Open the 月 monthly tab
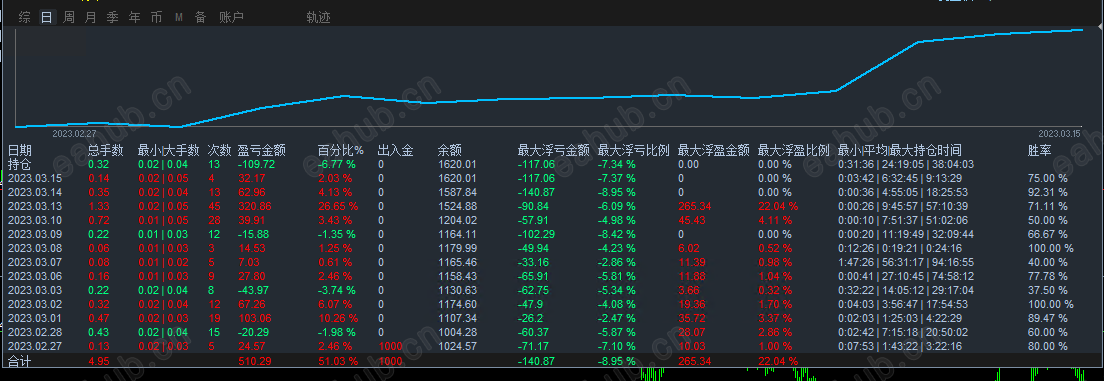 [90, 18]
